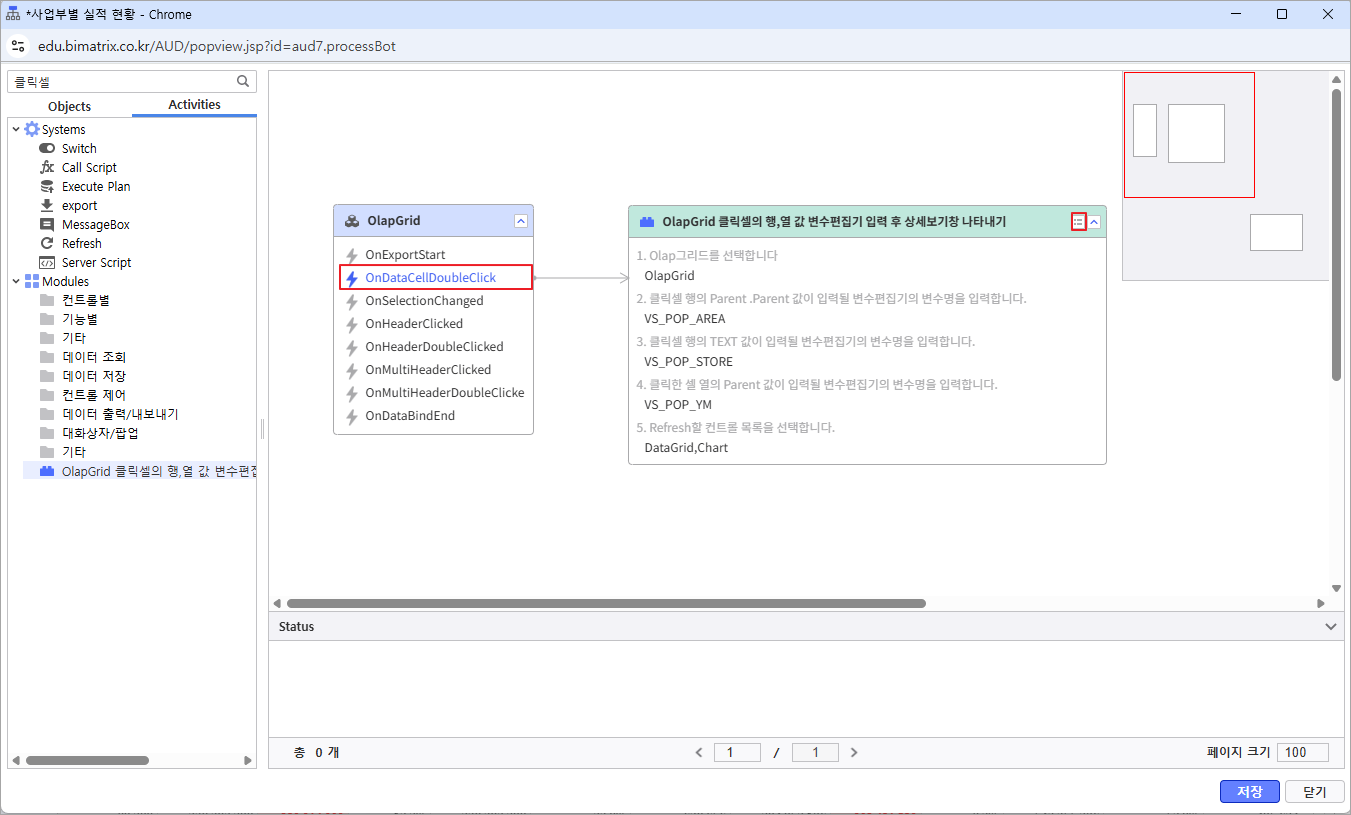Click the canvas scroll-down arrow

coord(1336,589)
